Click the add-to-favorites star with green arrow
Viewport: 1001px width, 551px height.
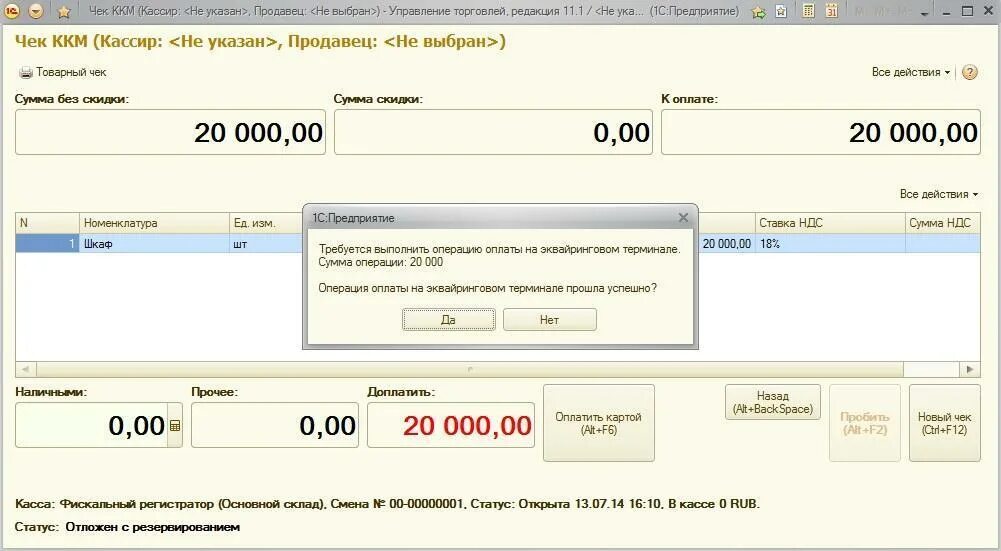758,11
